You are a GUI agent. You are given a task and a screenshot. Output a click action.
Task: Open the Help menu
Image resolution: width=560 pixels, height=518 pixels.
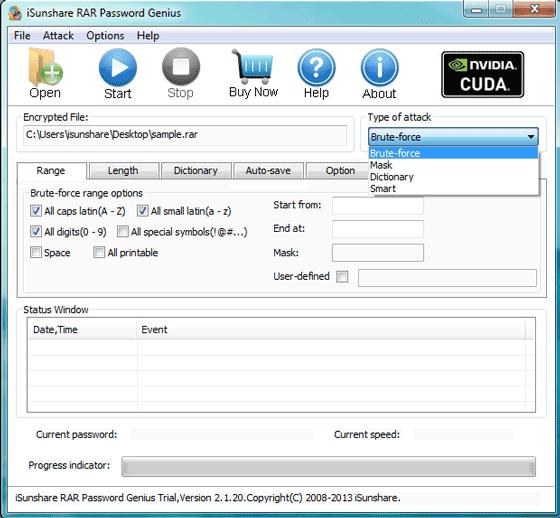[x=148, y=36]
